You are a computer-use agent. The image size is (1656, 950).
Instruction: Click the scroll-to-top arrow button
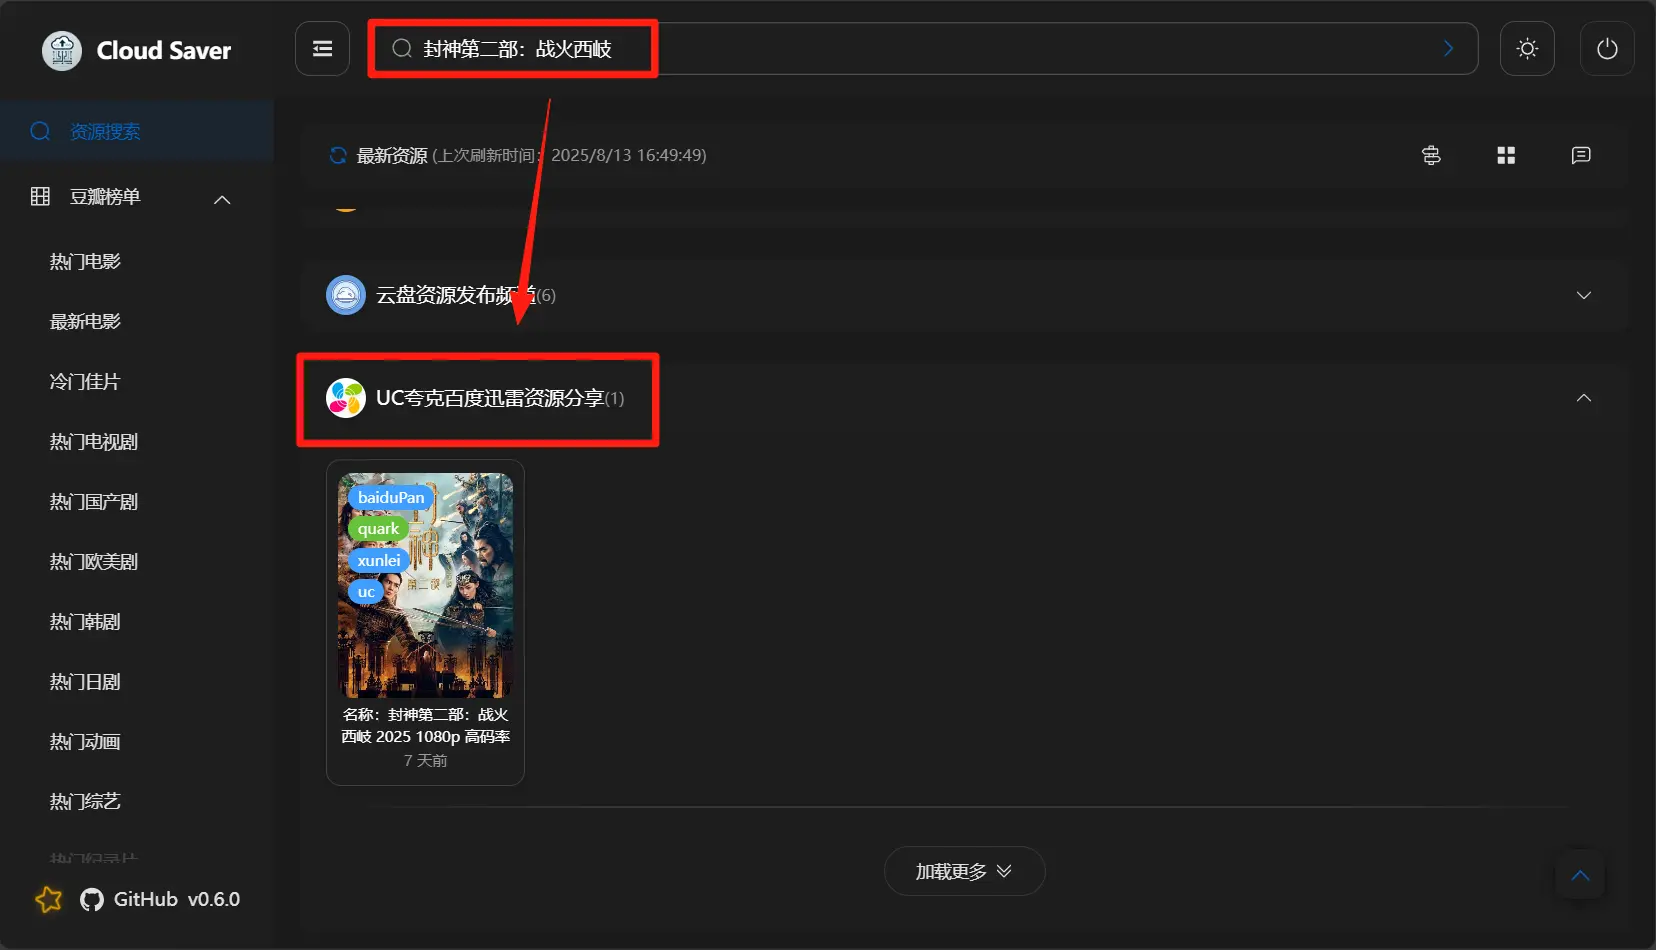[1579, 875]
